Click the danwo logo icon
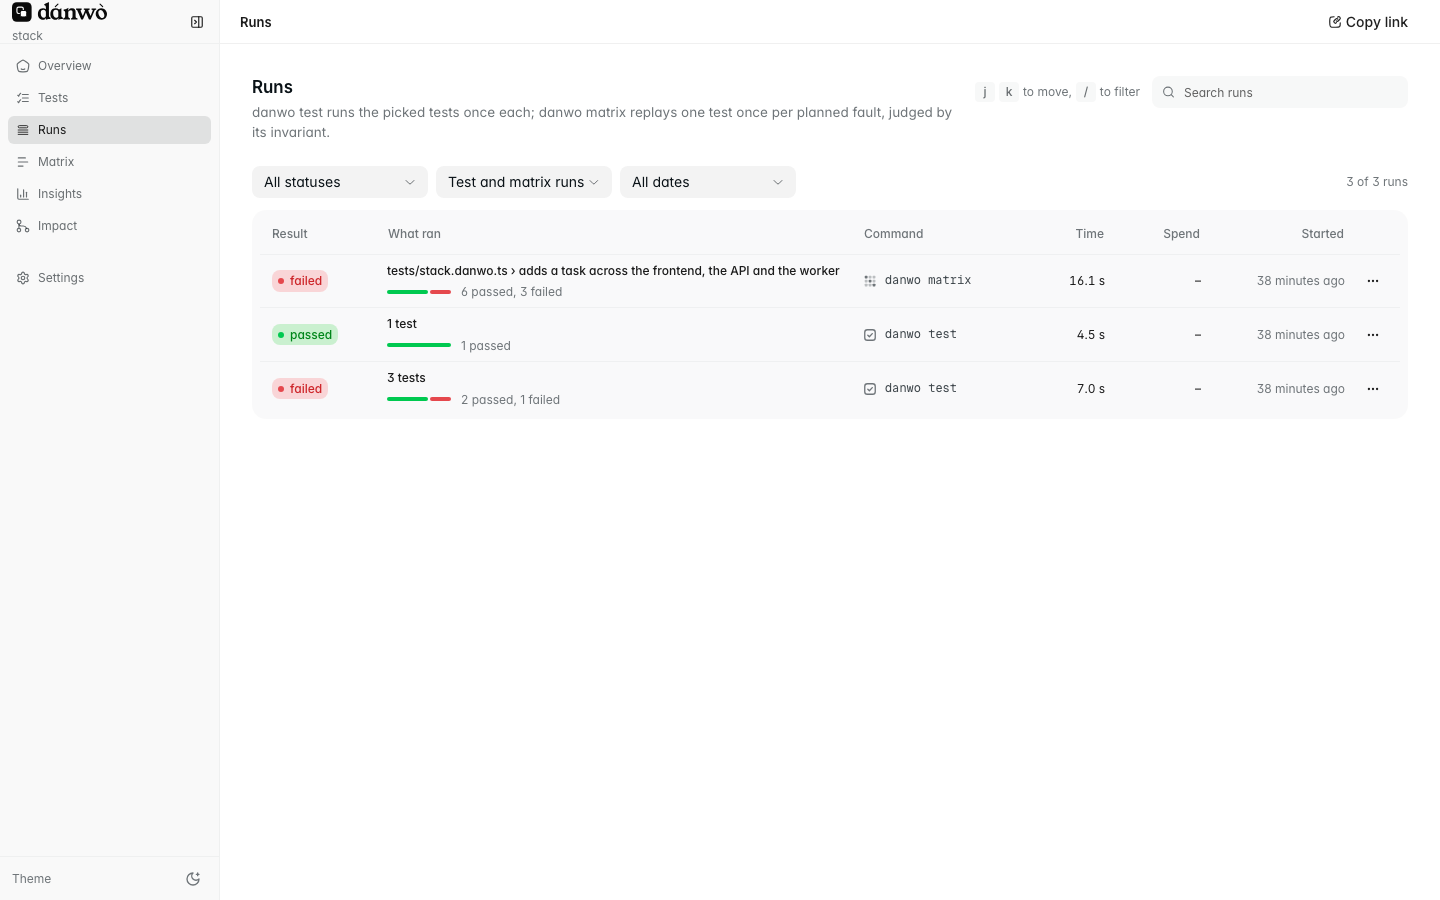 tap(22, 12)
